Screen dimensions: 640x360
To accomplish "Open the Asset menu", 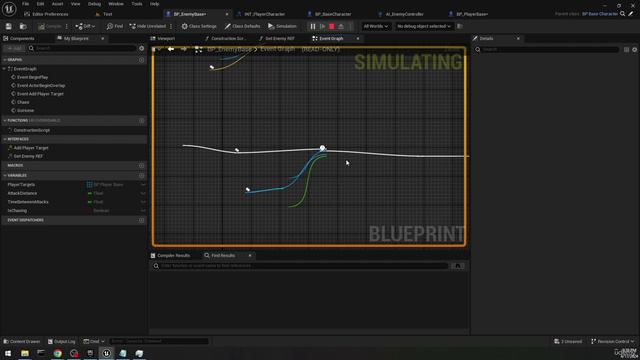I will pyautogui.click(x=57, y=4).
